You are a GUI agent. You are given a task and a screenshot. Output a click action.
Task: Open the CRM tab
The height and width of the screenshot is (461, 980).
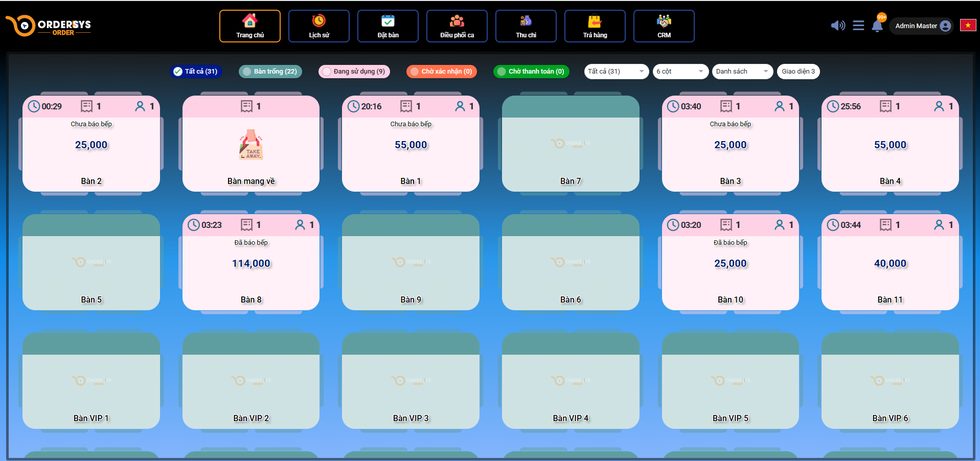point(664,26)
